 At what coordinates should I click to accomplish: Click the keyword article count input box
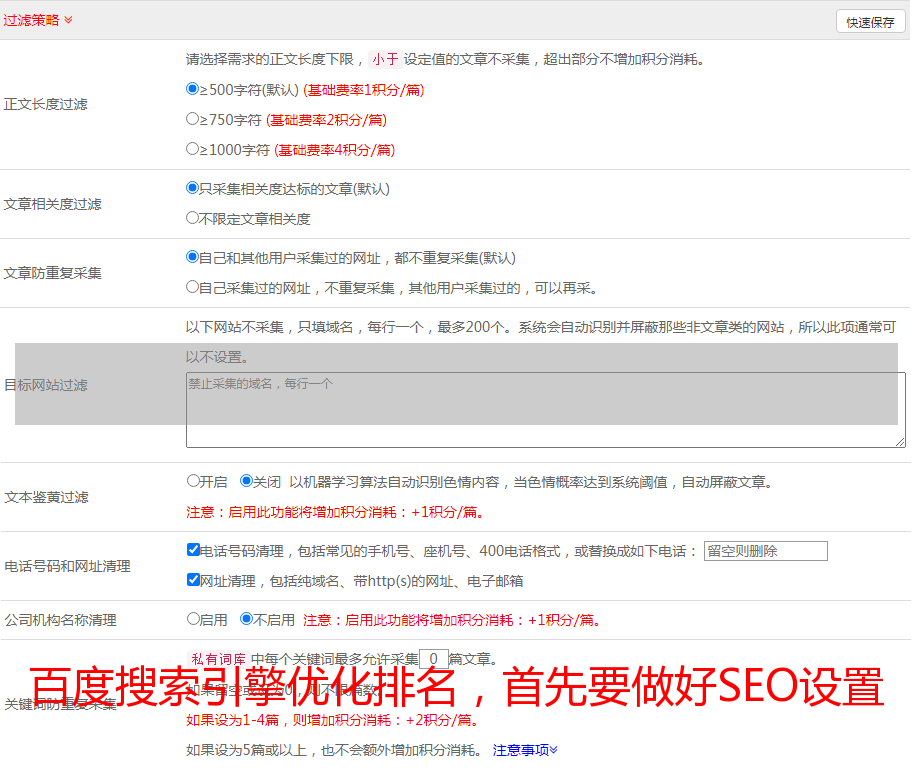tap(433, 659)
